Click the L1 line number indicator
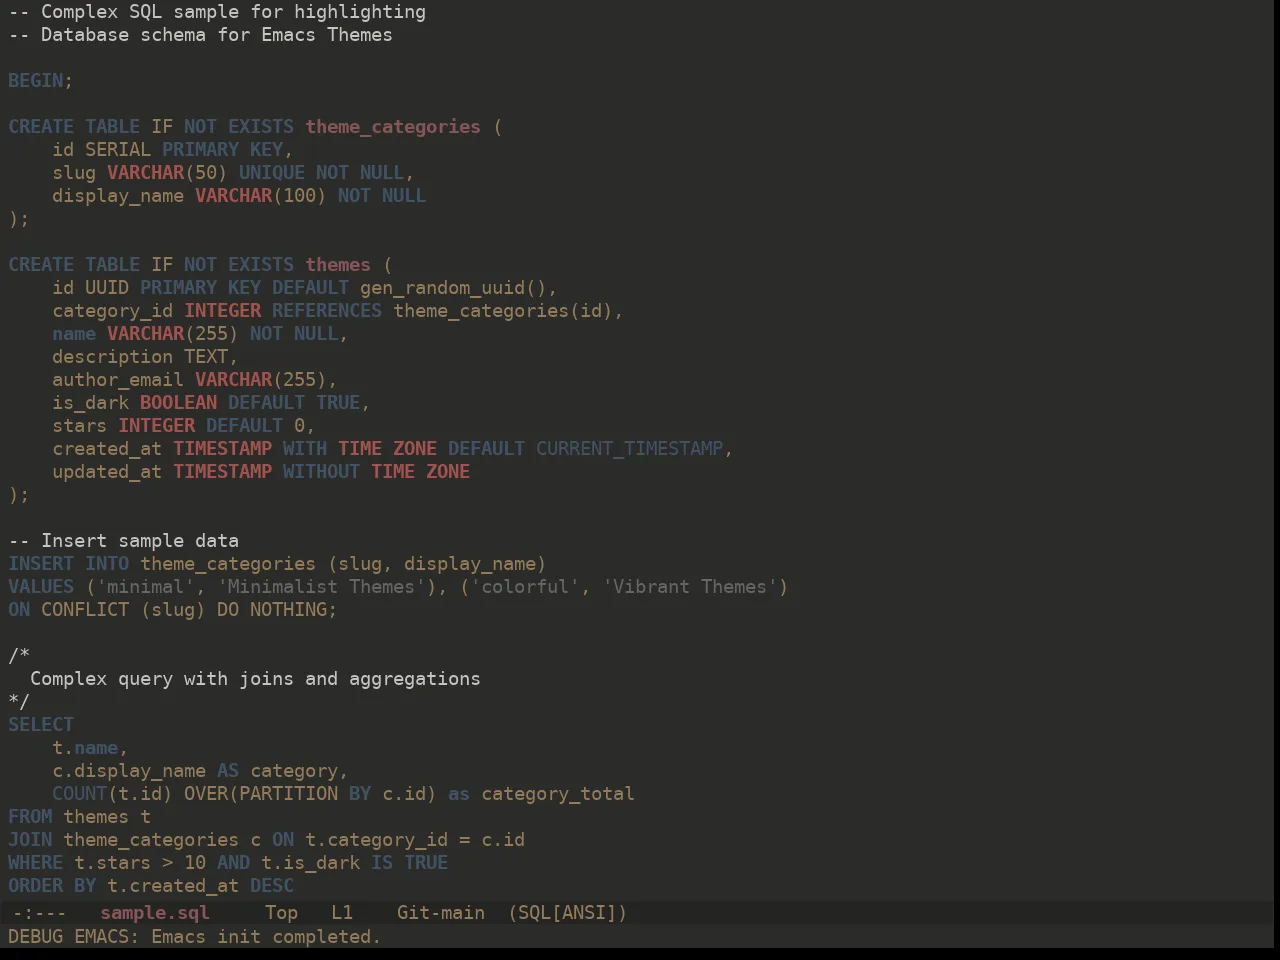 (x=342, y=913)
